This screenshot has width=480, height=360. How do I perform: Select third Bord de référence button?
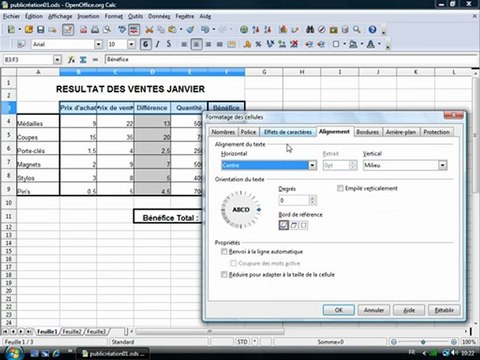(x=303, y=225)
